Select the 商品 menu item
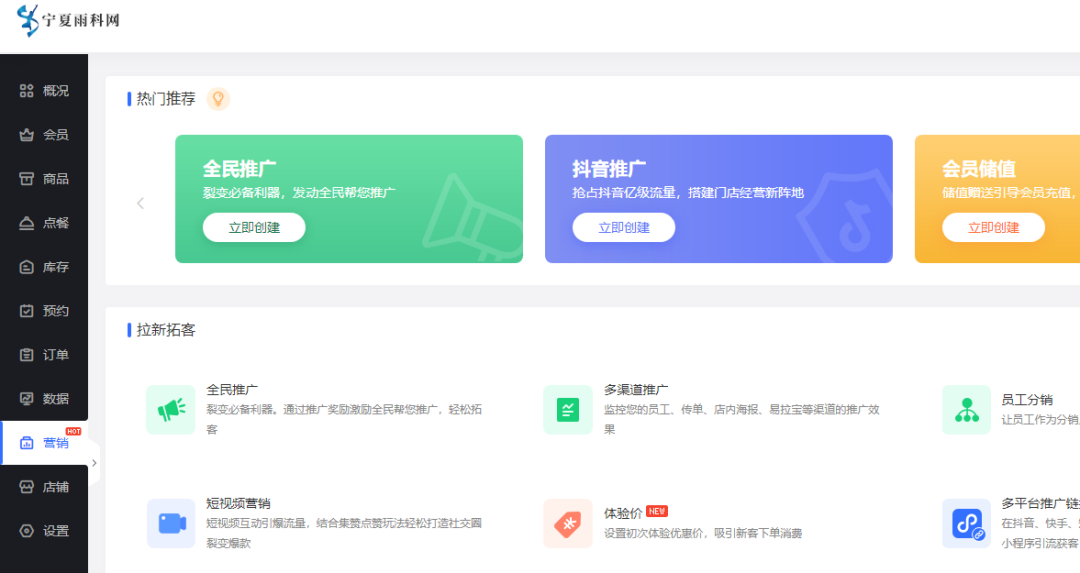The height and width of the screenshot is (573, 1080). pos(44,179)
